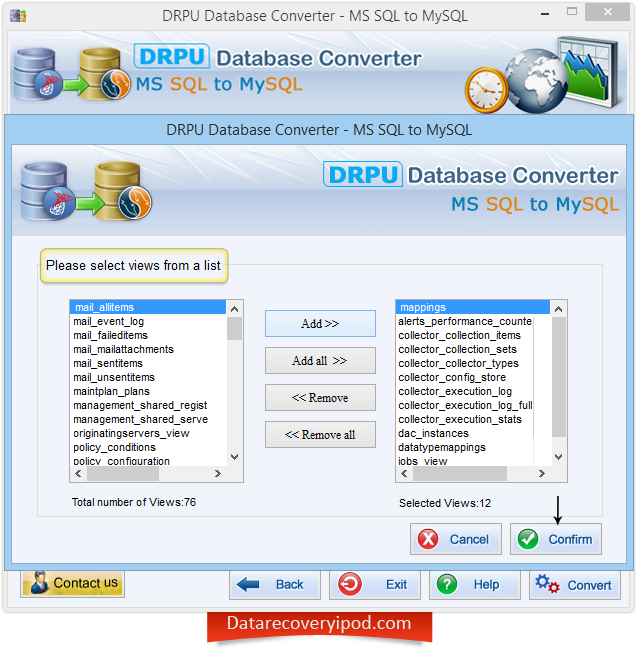
Task: Click down arrow of left list scrollbar
Action: [x=234, y=457]
